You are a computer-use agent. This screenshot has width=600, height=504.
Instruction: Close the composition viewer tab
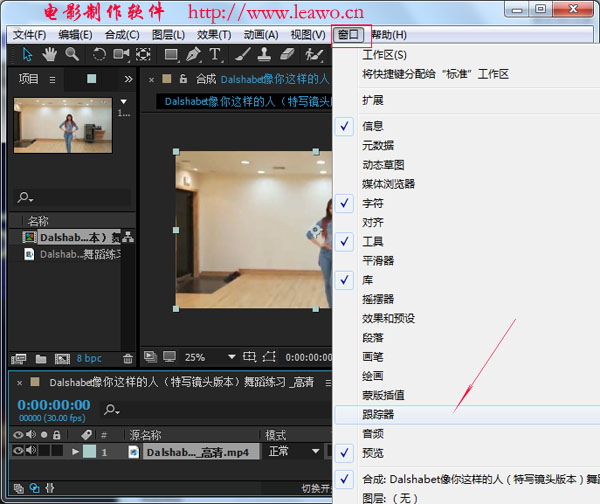(x=152, y=80)
